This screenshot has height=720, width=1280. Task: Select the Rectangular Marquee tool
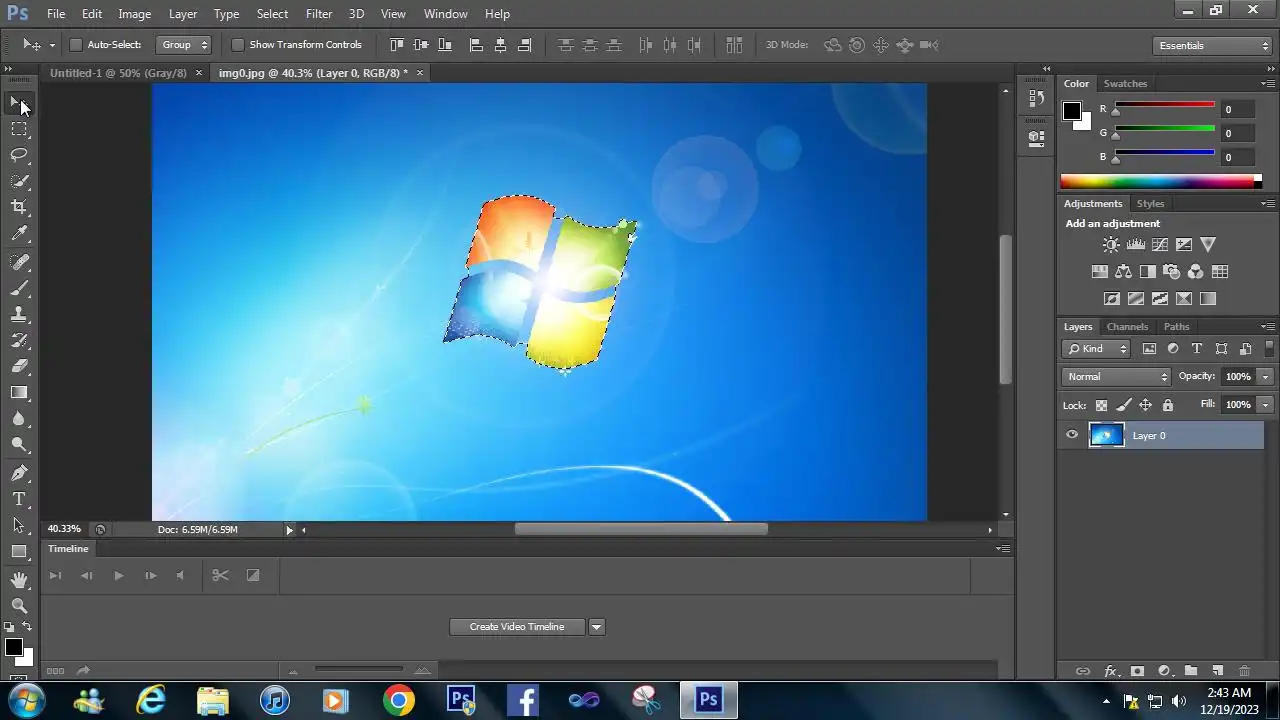pos(19,129)
